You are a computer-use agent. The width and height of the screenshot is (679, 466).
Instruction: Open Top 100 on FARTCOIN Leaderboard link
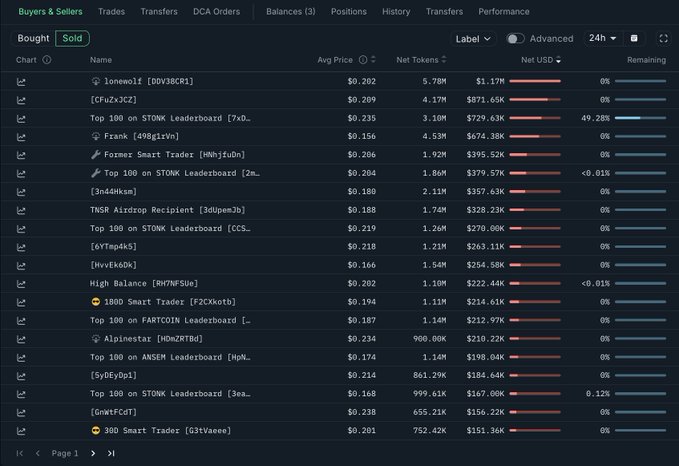click(170, 320)
